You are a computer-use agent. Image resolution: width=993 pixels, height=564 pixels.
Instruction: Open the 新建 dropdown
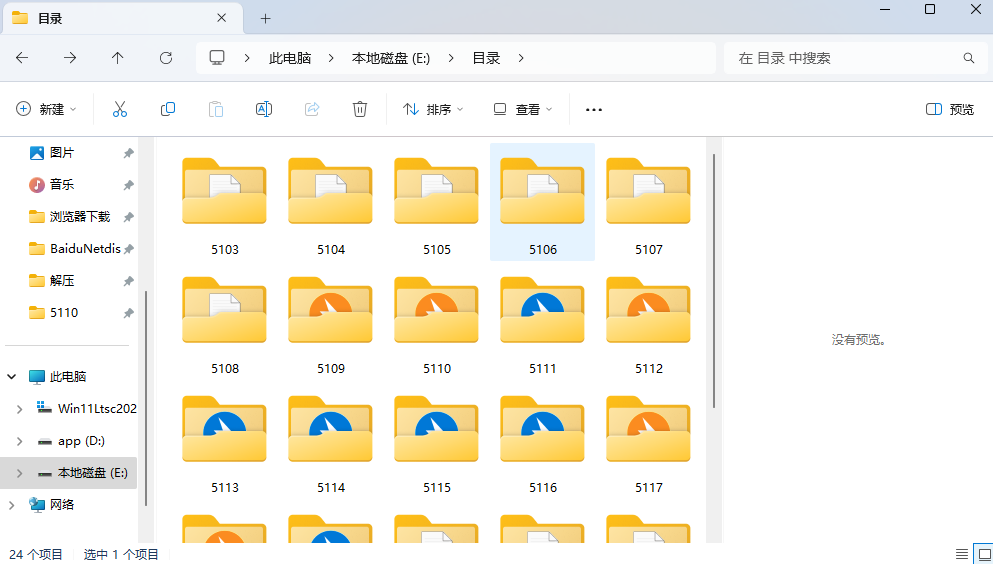pyautogui.click(x=46, y=110)
